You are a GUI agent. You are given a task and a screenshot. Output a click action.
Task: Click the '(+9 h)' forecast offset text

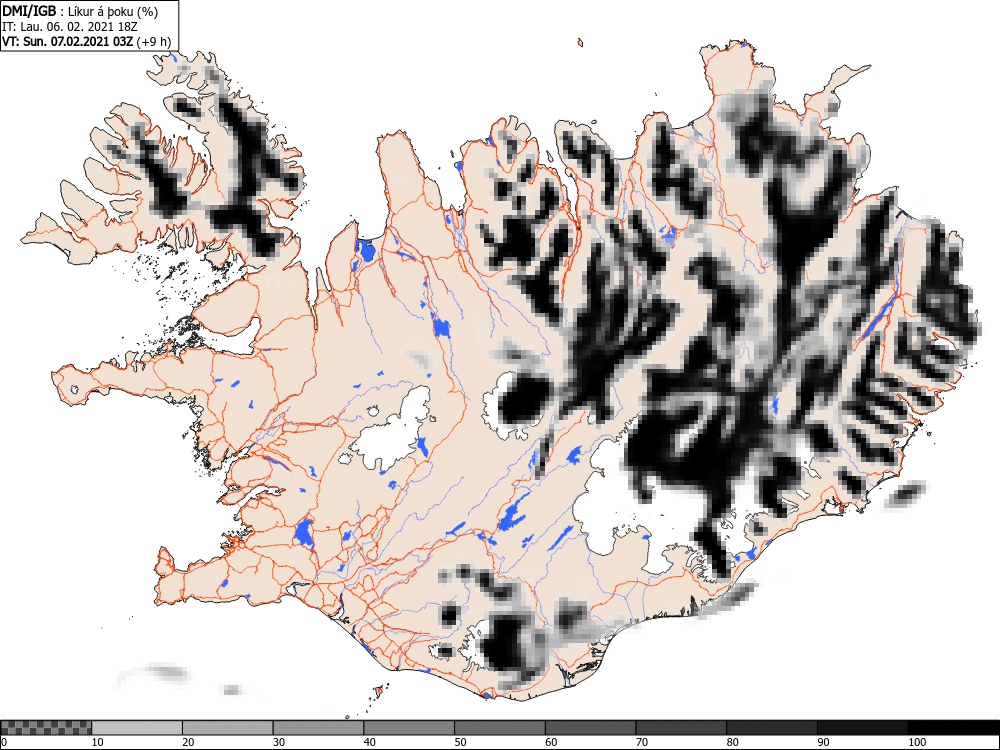pos(154,42)
